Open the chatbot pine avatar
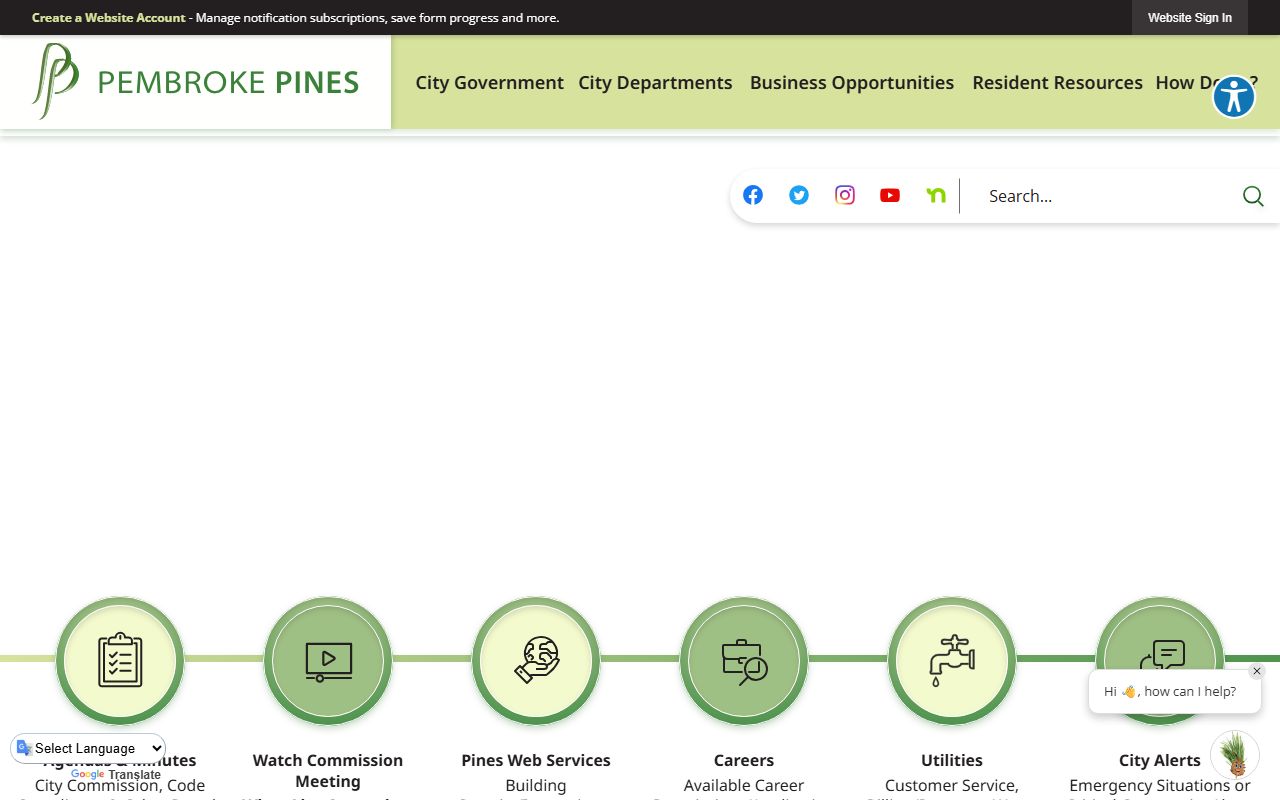This screenshot has height=800, width=1280. (x=1235, y=754)
